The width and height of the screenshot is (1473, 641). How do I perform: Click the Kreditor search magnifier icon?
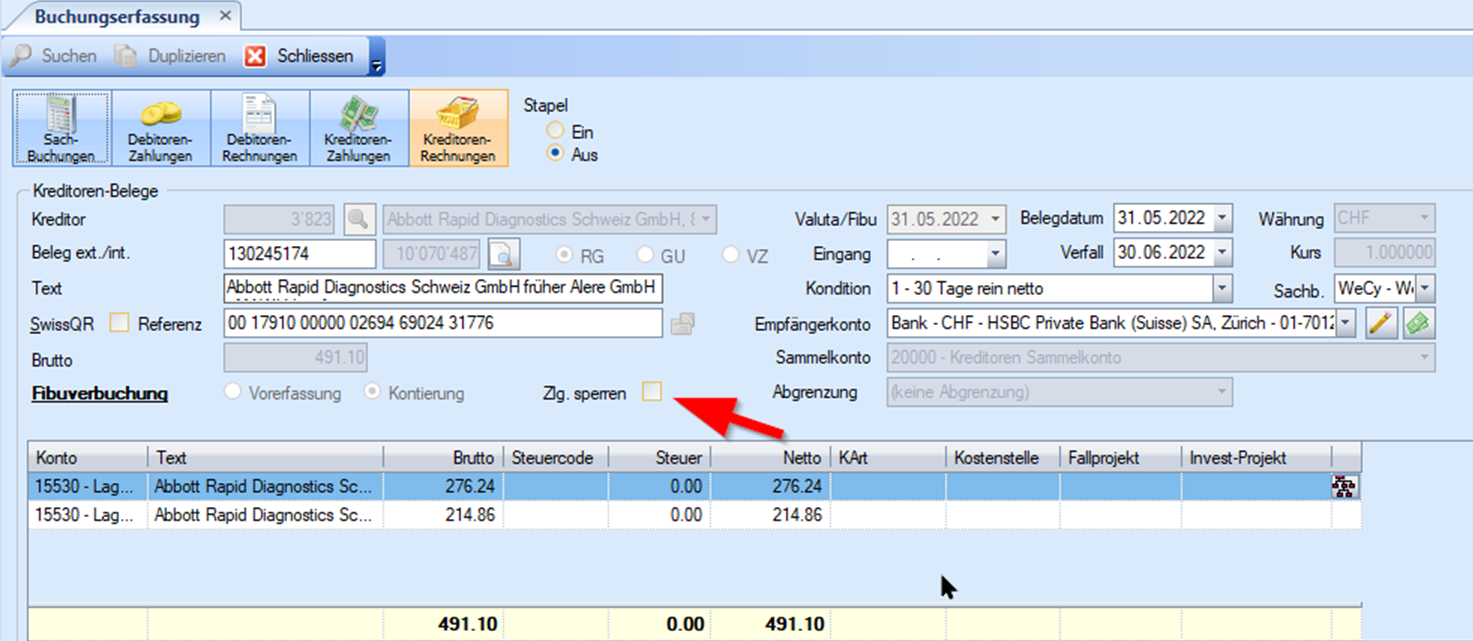(359, 219)
